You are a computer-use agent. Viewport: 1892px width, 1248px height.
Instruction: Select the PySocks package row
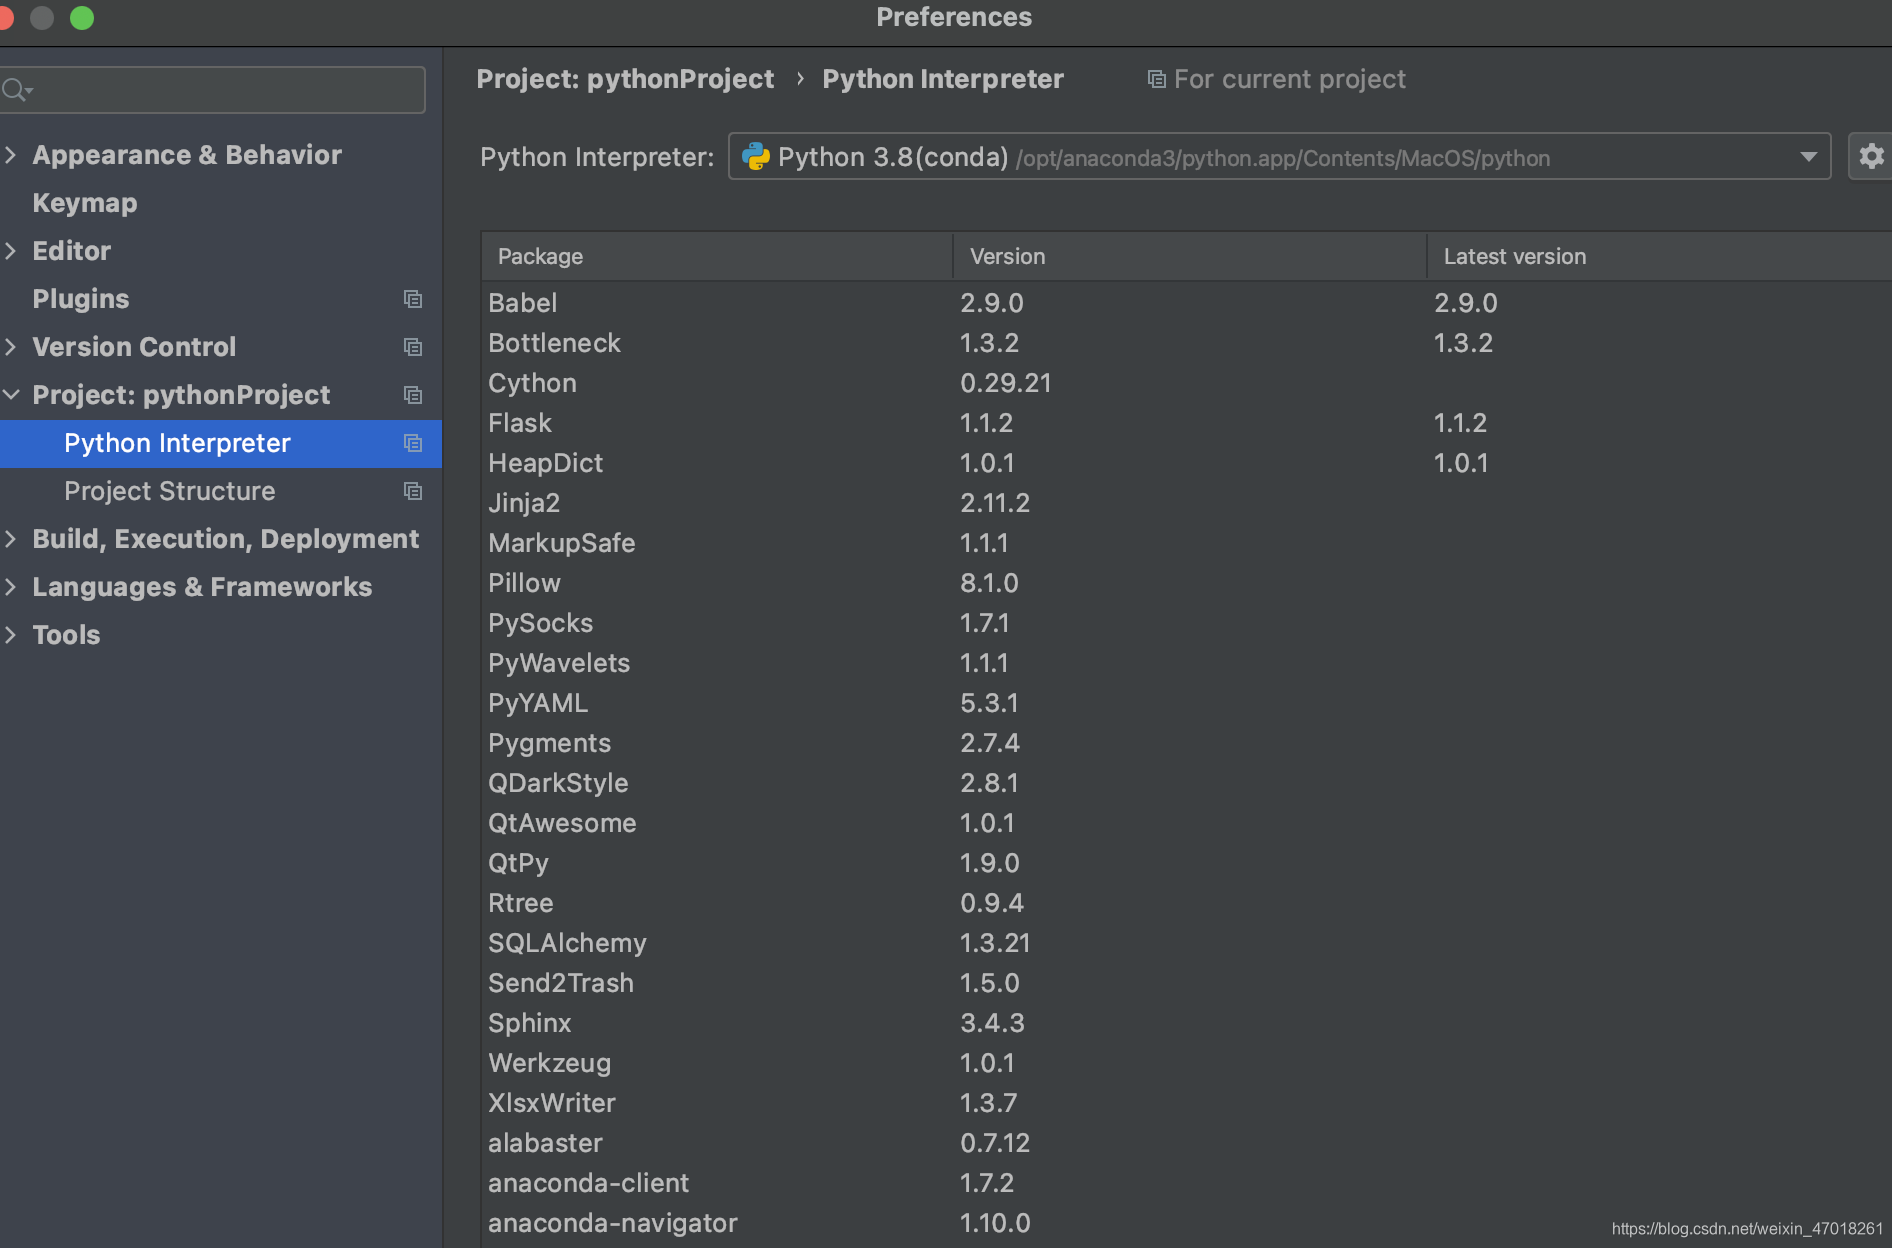[1186, 623]
